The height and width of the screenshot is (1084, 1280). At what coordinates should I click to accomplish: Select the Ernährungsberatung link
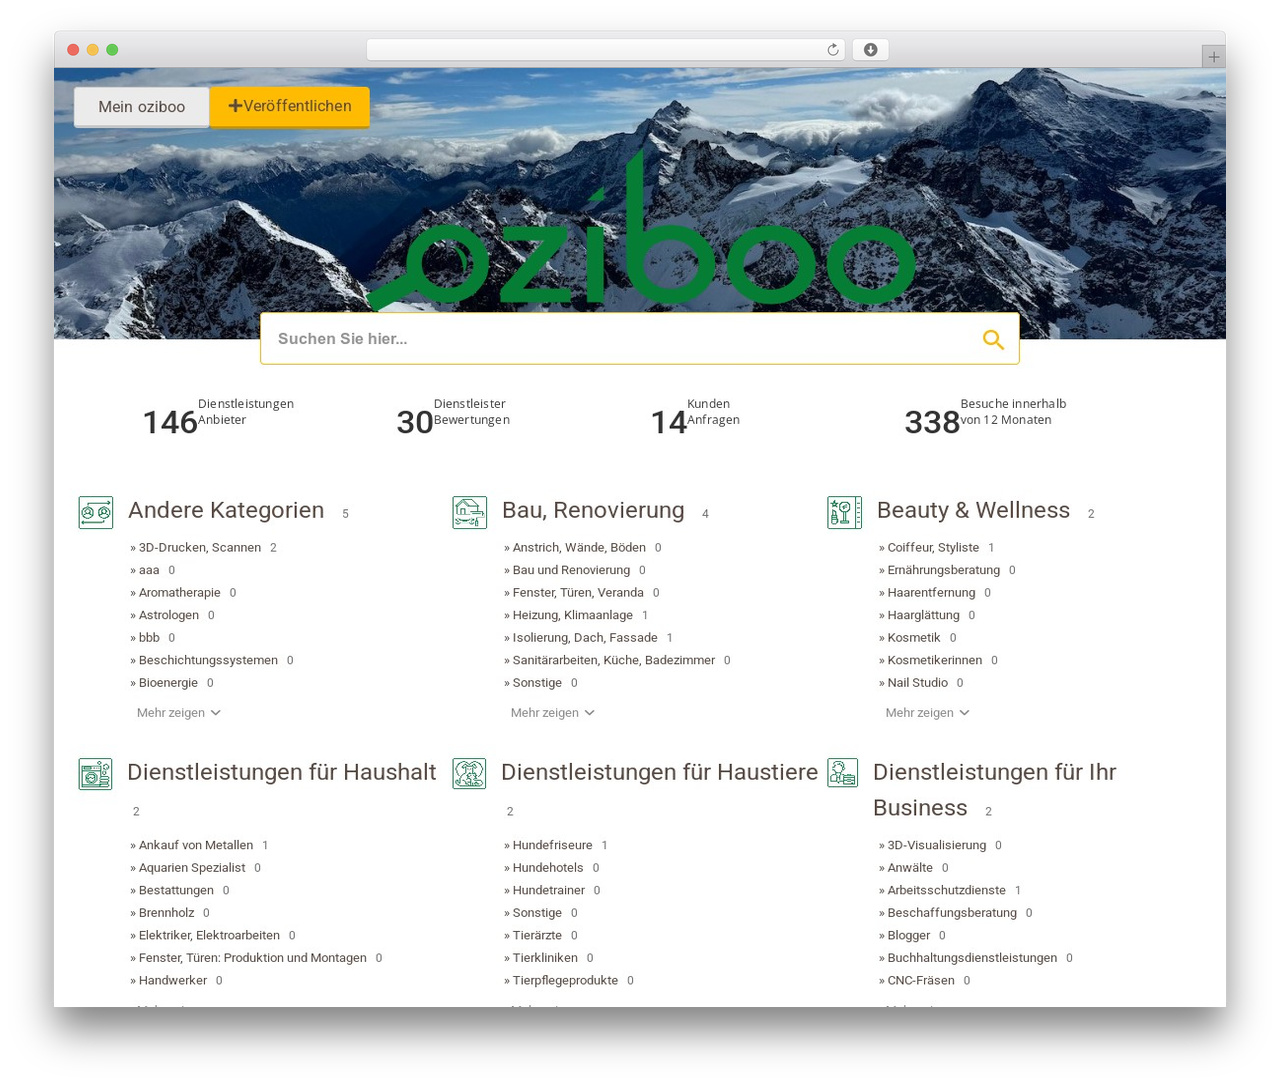(x=944, y=571)
